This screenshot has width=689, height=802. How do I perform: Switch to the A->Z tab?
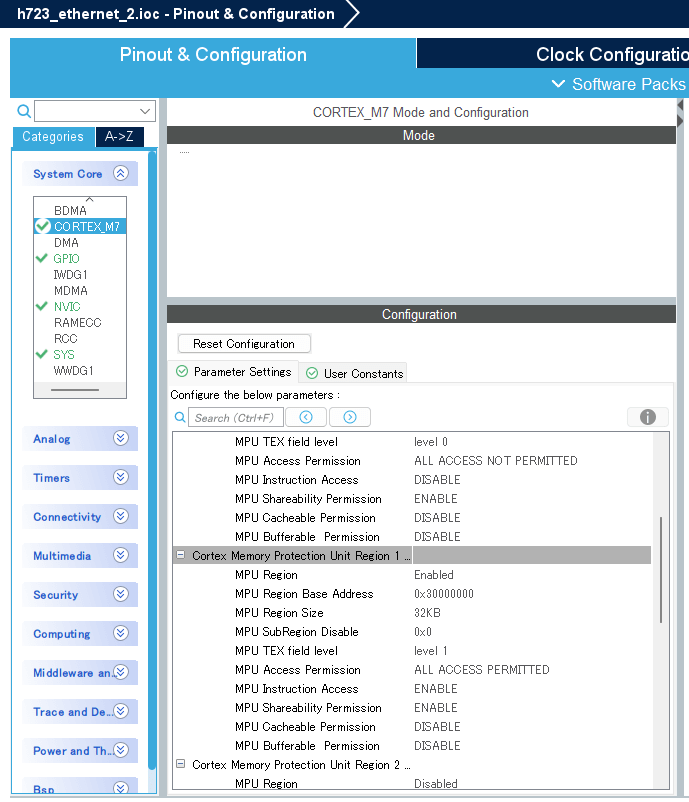pos(119,137)
